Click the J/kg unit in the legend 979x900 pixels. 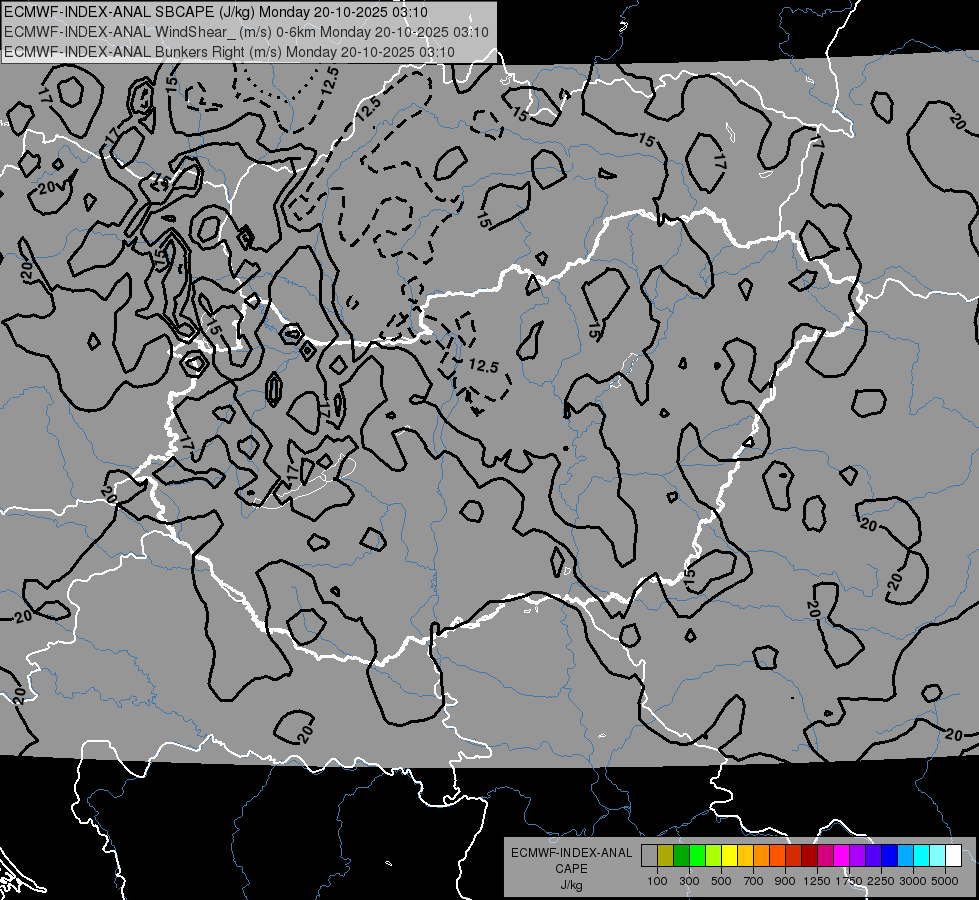coord(571,885)
